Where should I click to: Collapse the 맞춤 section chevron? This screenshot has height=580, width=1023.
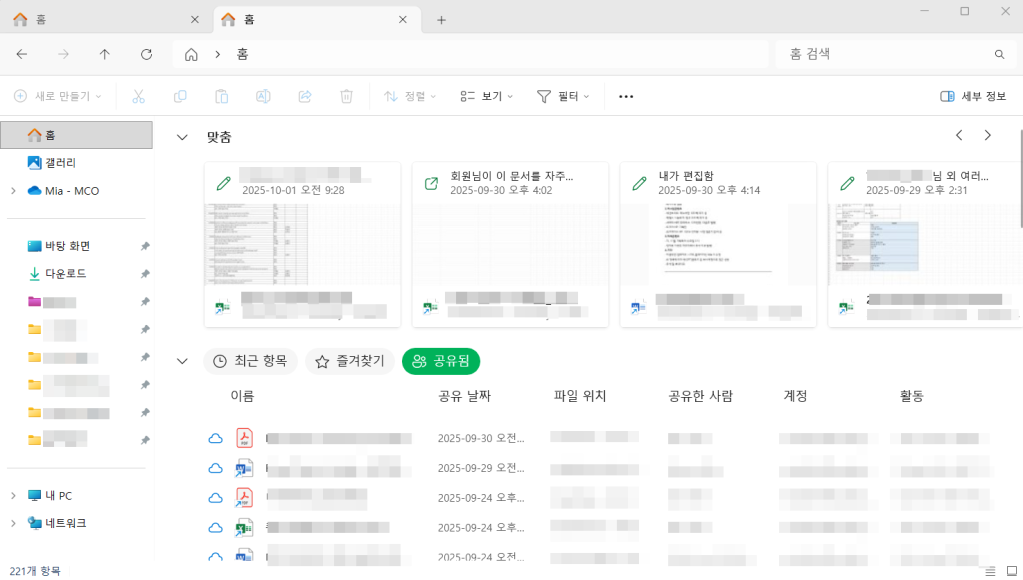point(182,137)
